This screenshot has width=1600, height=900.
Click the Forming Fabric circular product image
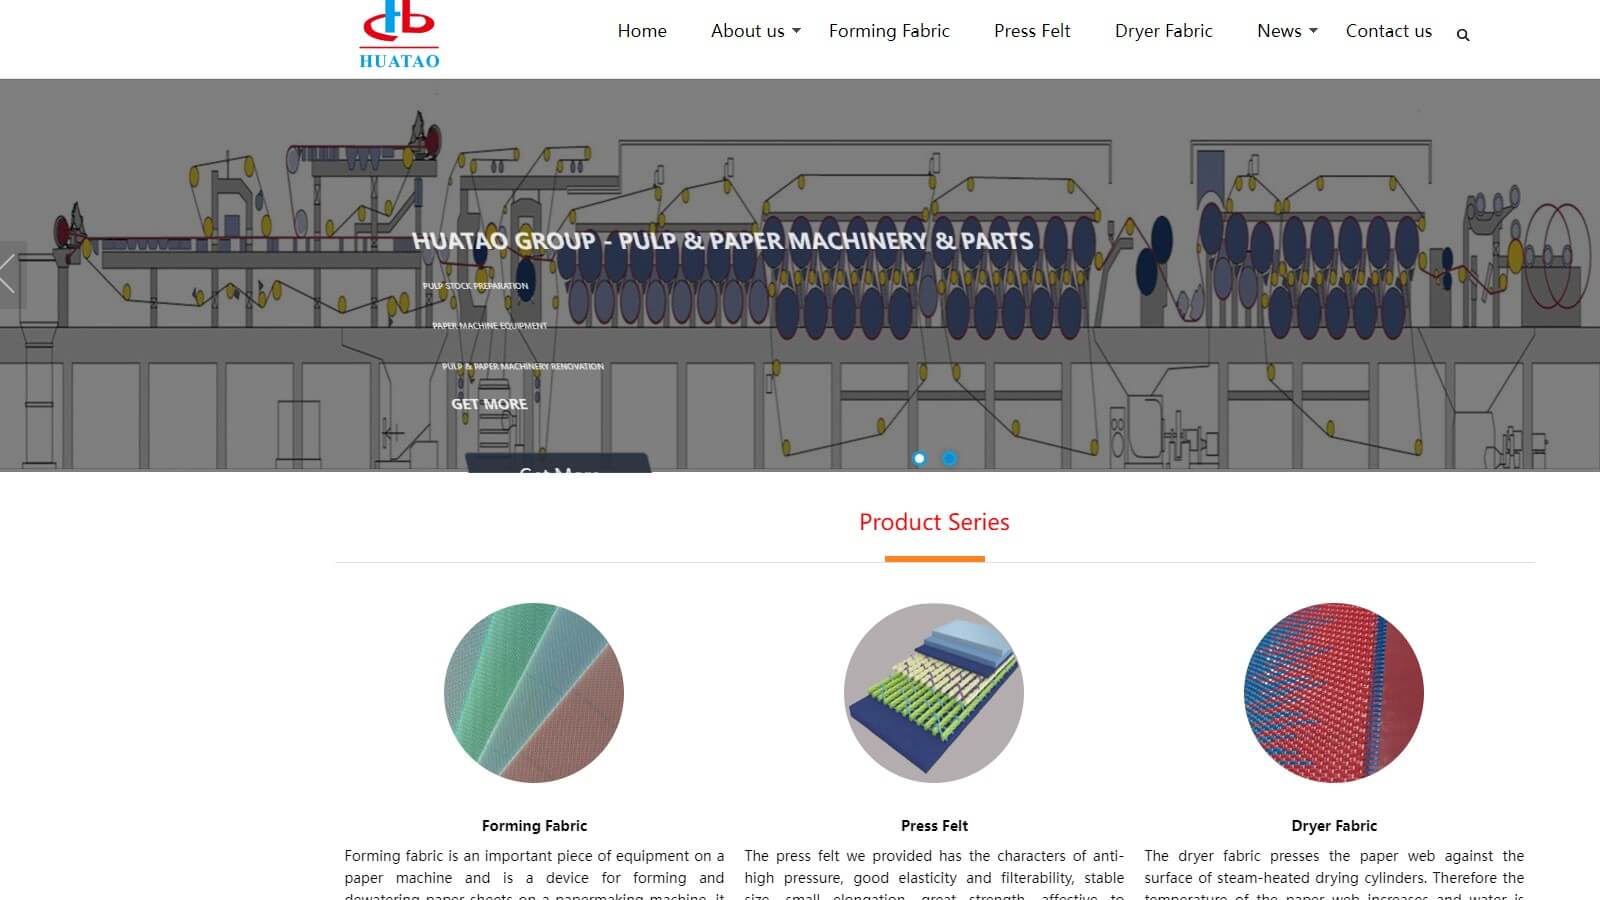(x=534, y=692)
